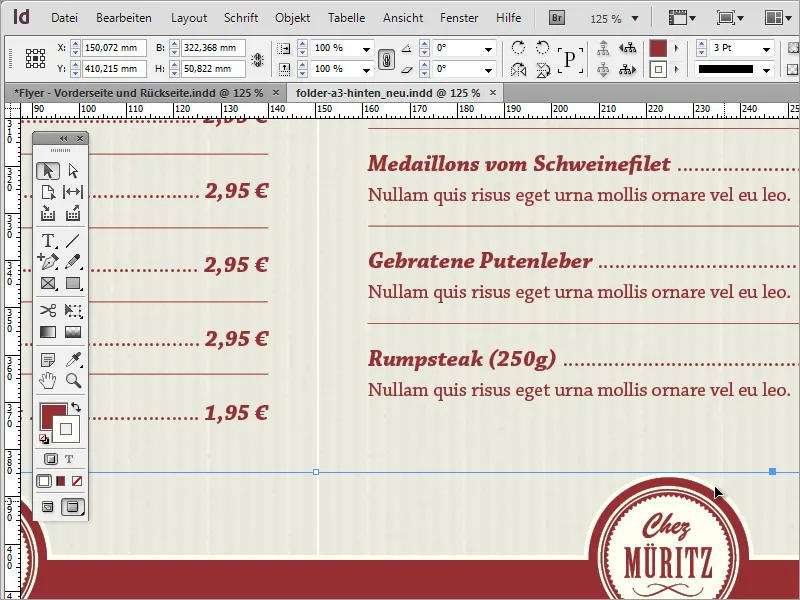Viewport: 800px width, 600px height.
Task: Open the rotation angle dropdown
Action: click(x=488, y=49)
